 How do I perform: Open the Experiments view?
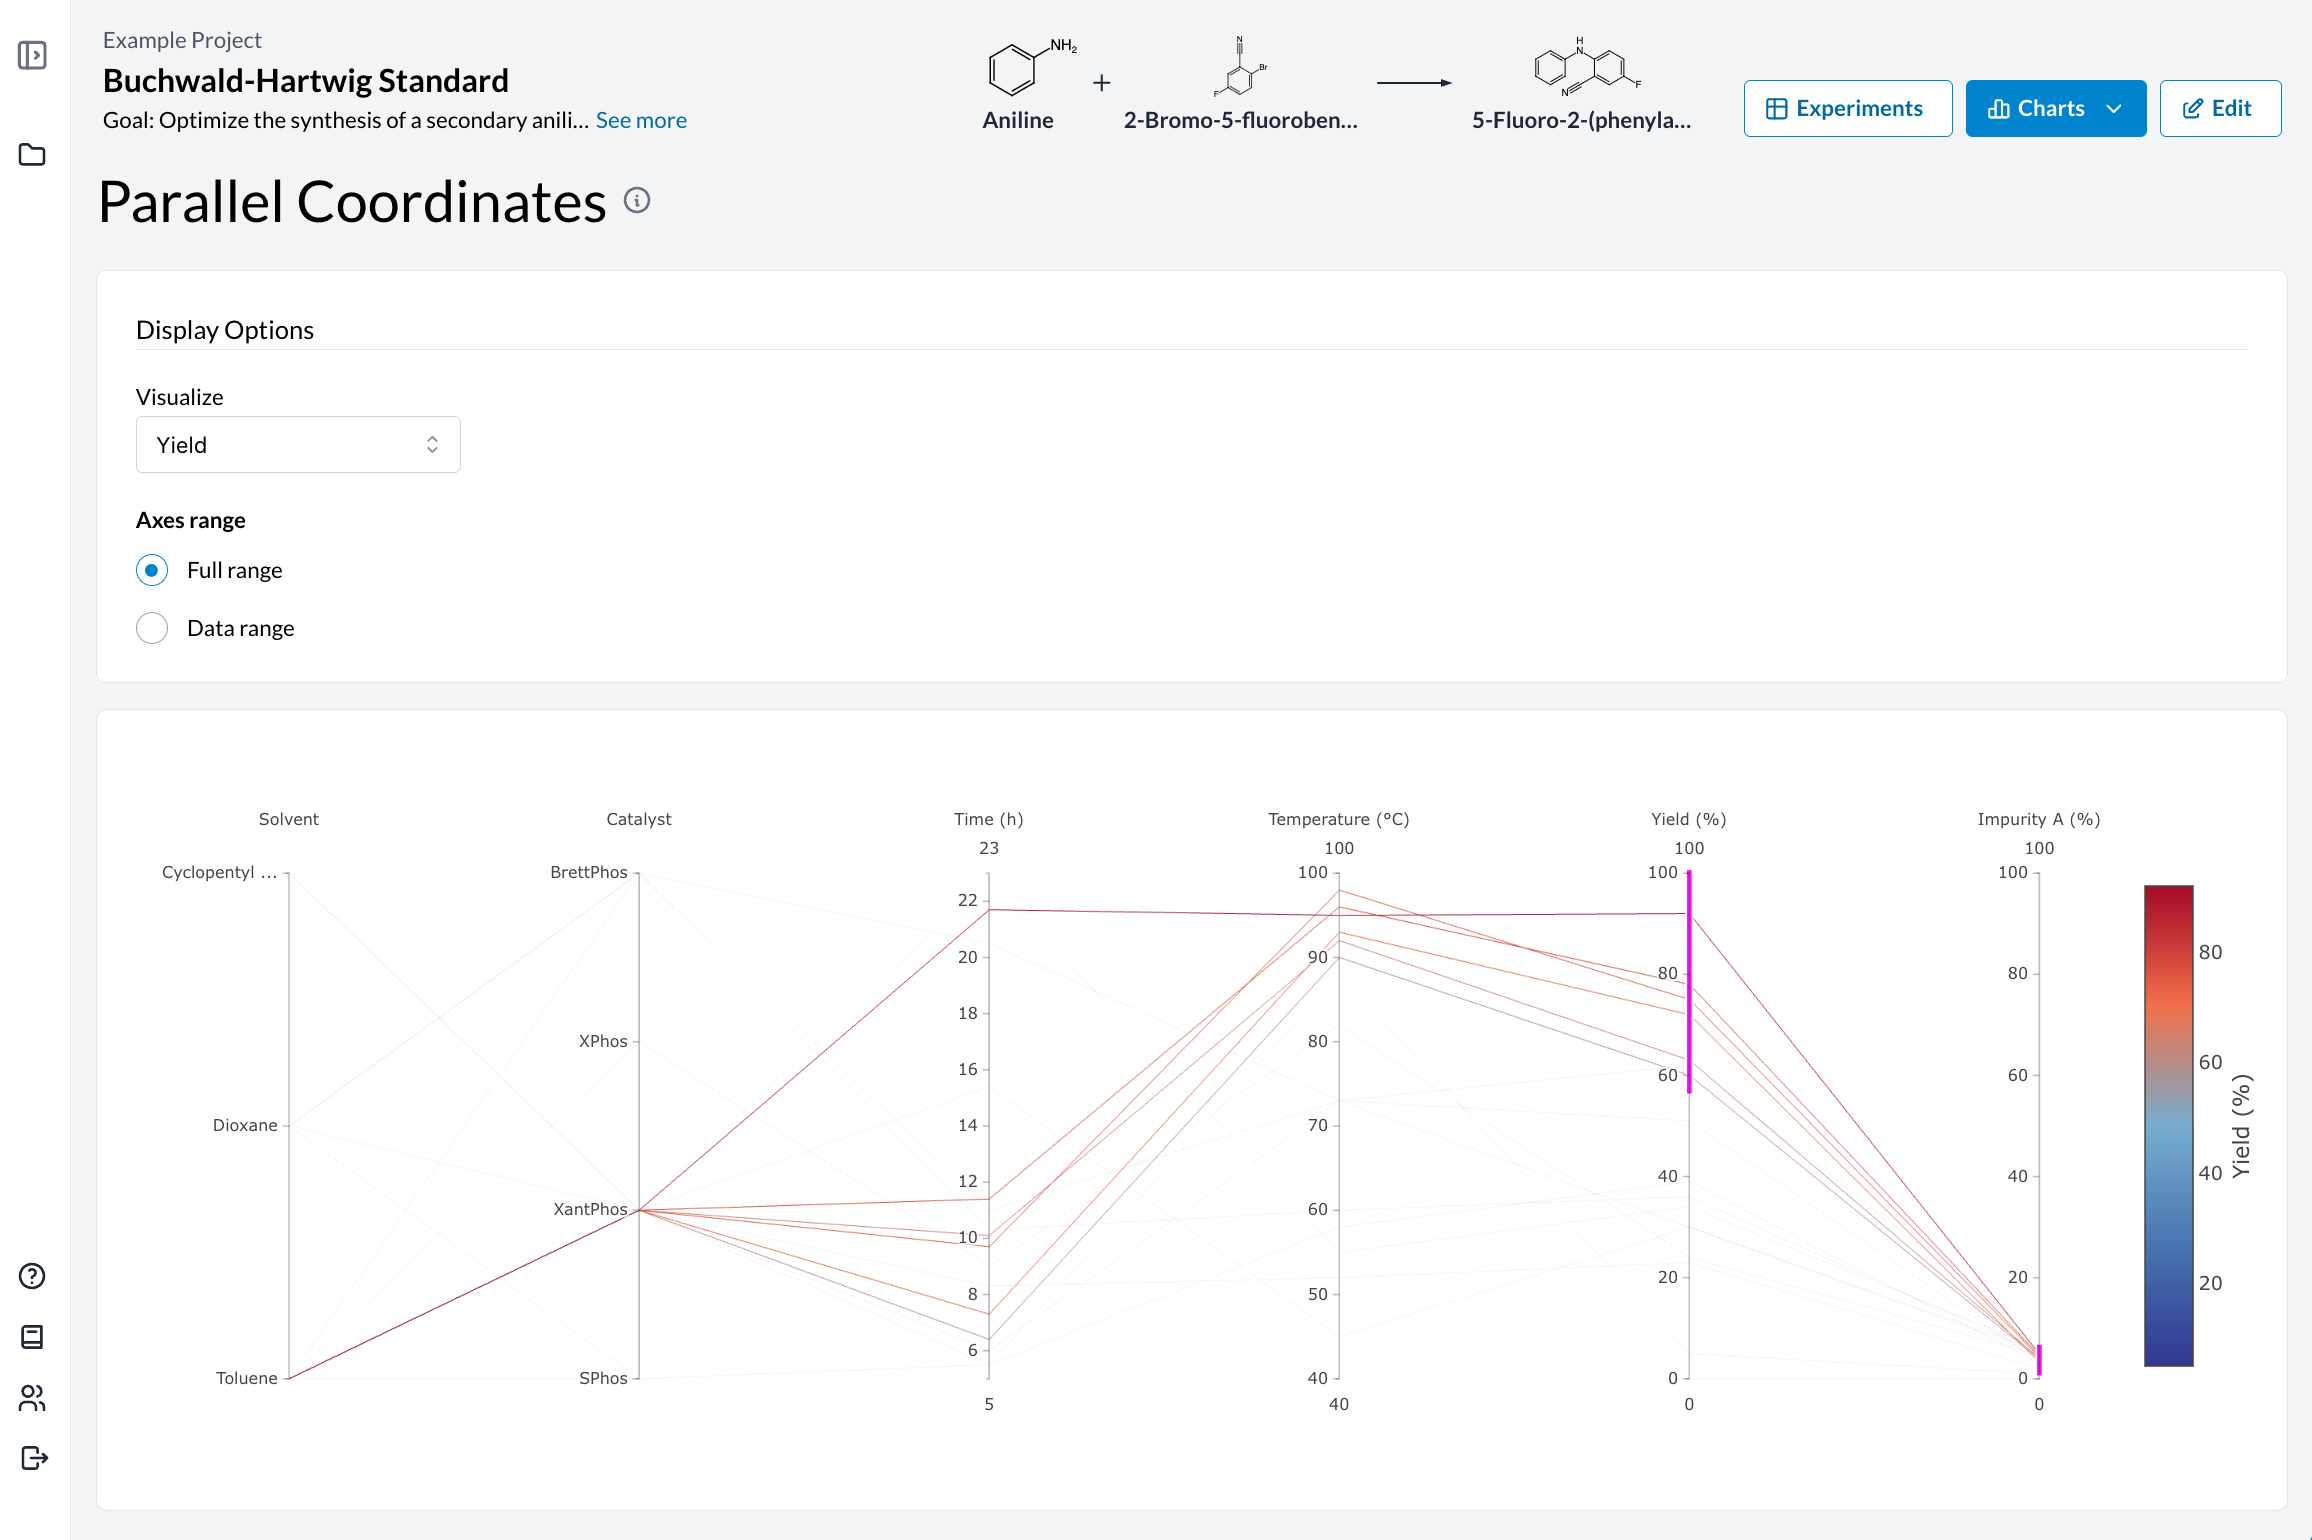point(1847,108)
